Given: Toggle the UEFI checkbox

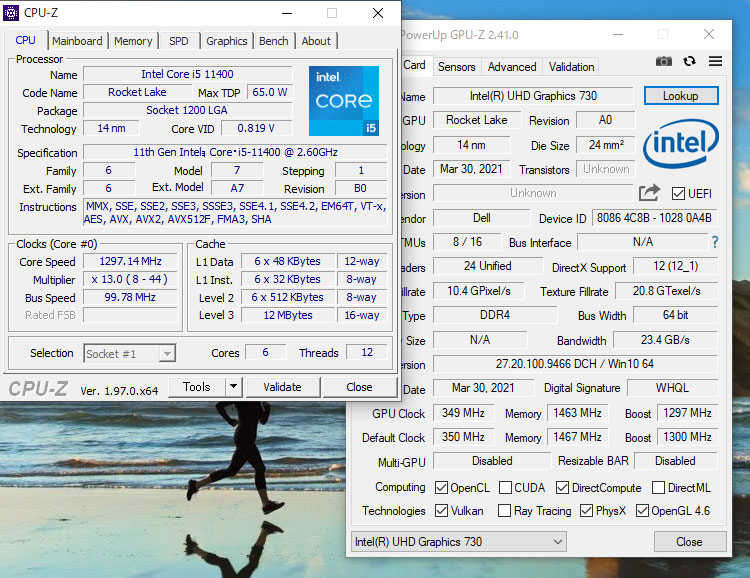Looking at the screenshot, I should [678, 193].
